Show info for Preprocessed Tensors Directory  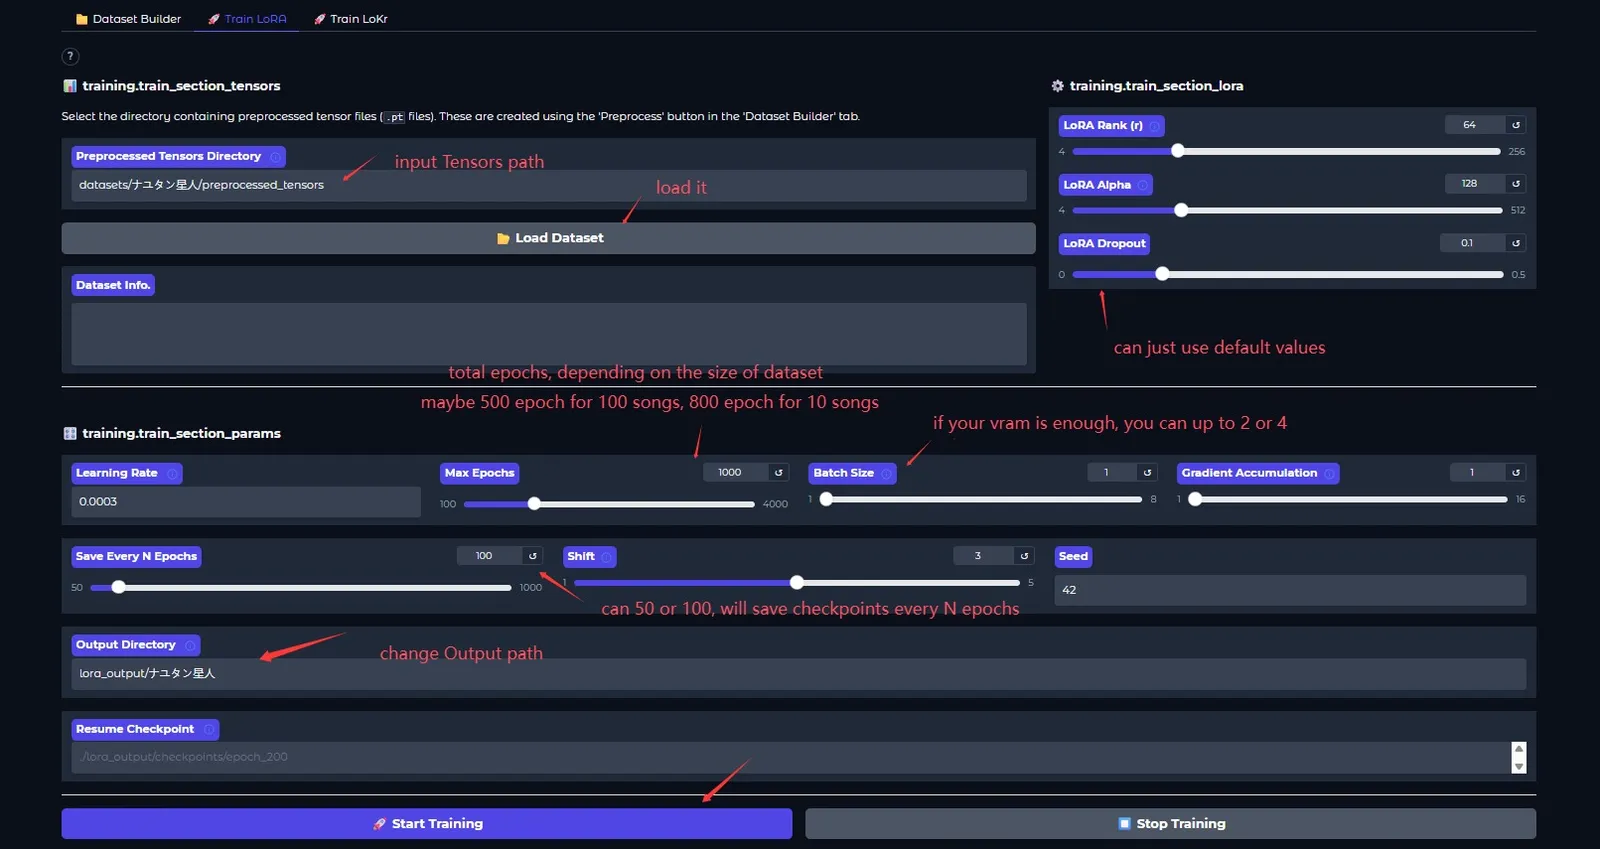pyautogui.click(x=275, y=157)
